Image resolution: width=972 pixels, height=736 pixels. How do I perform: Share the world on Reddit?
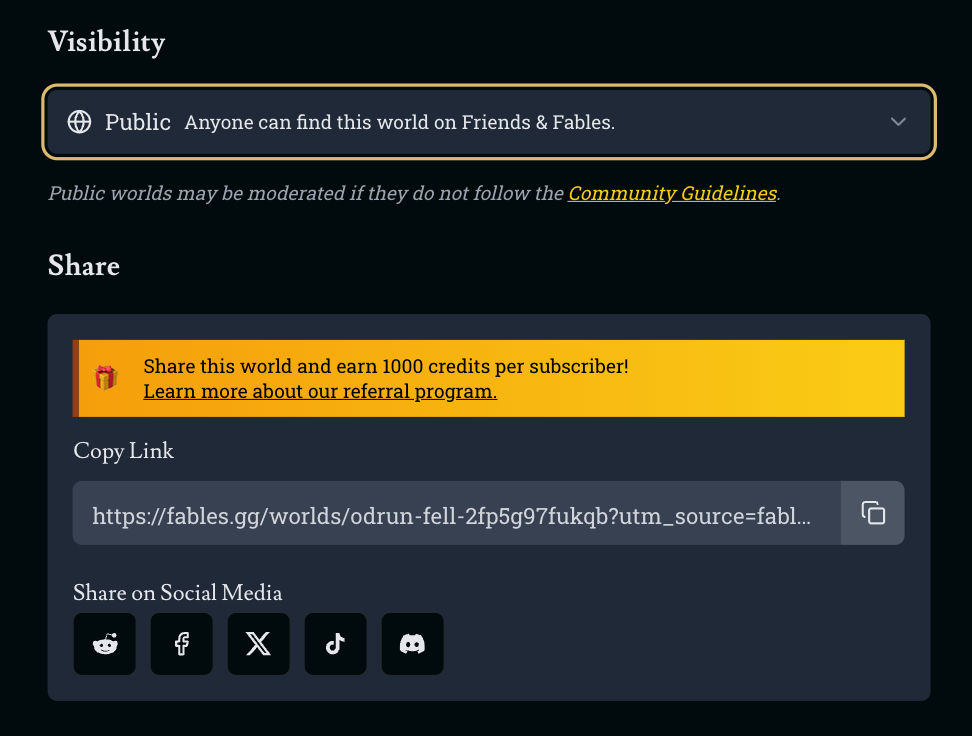pos(104,644)
